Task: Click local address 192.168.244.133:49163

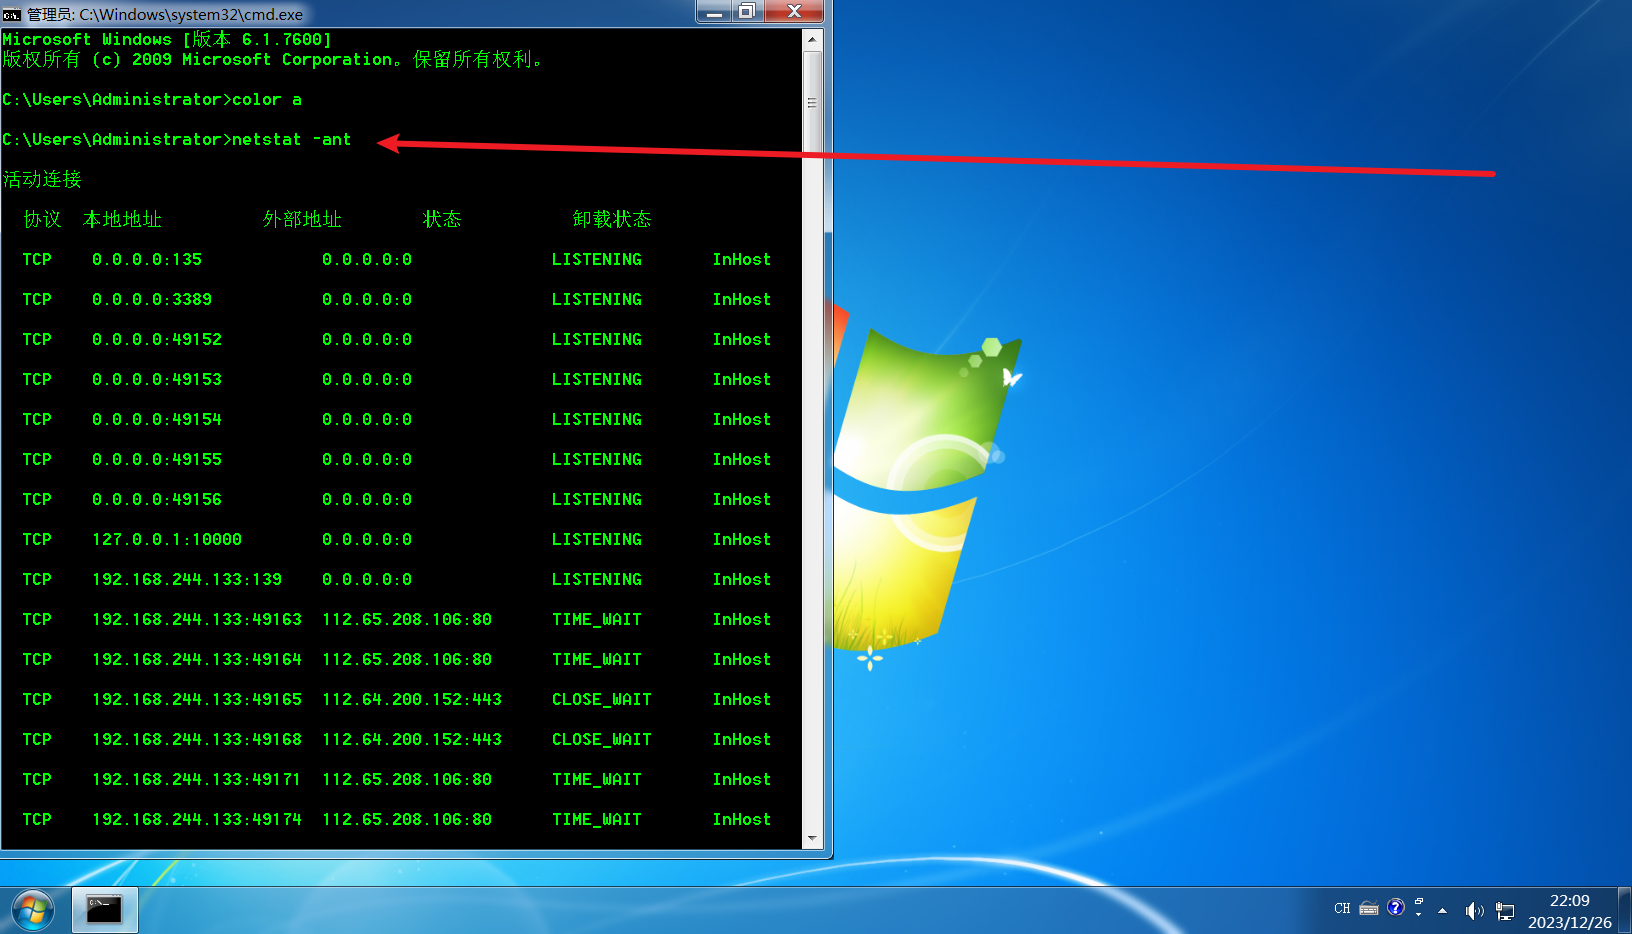Action: click(x=197, y=619)
